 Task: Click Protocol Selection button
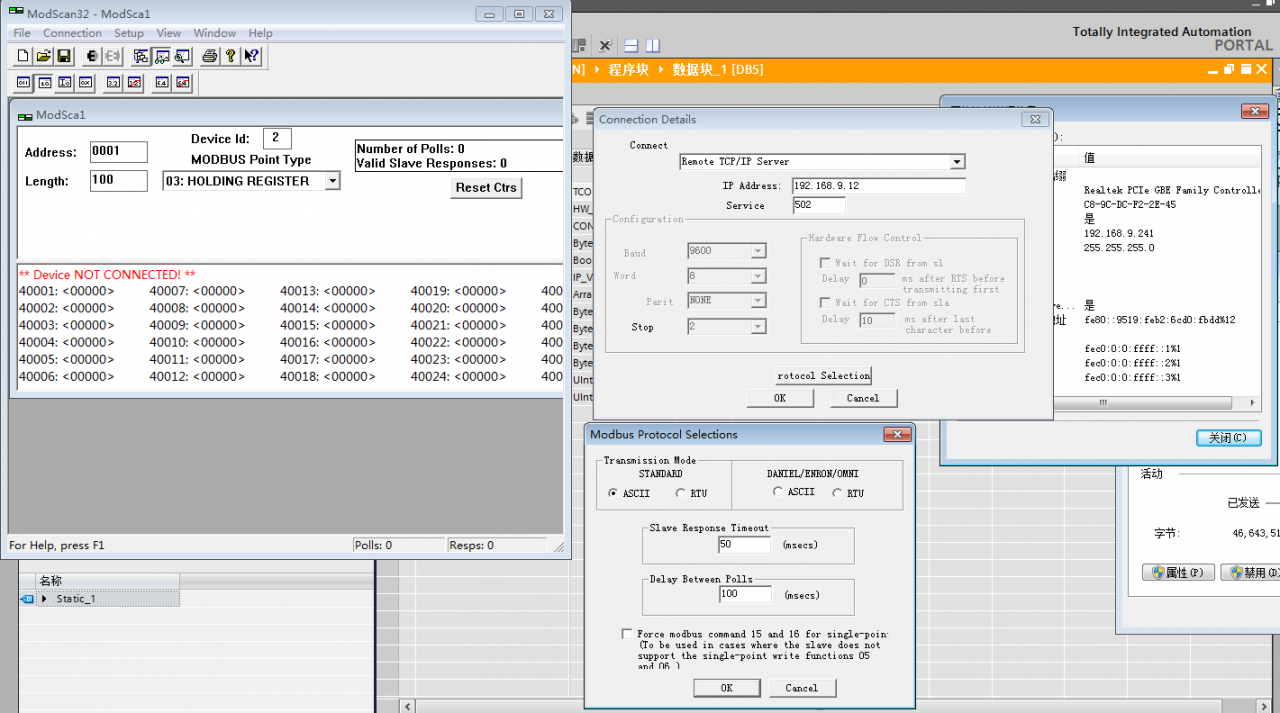[824, 376]
